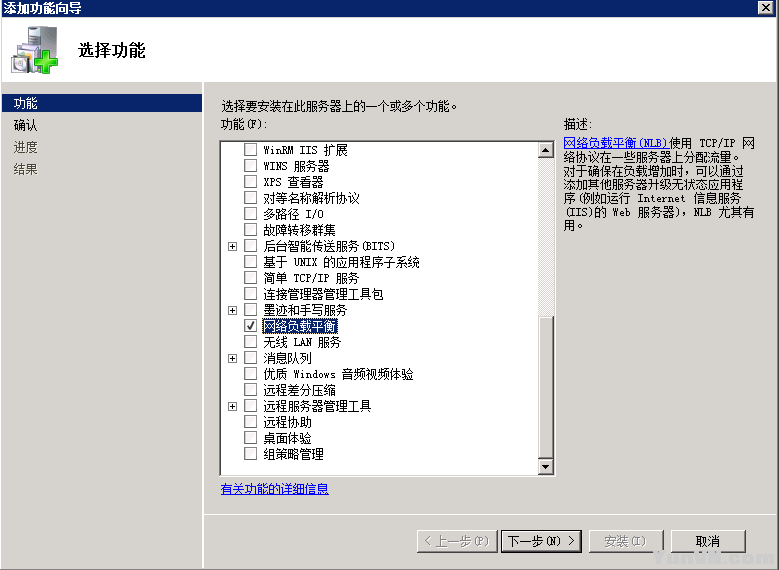Select the 确认 step in sidebar
The height and width of the screenshot is (570, 779).
click(25, 125)
